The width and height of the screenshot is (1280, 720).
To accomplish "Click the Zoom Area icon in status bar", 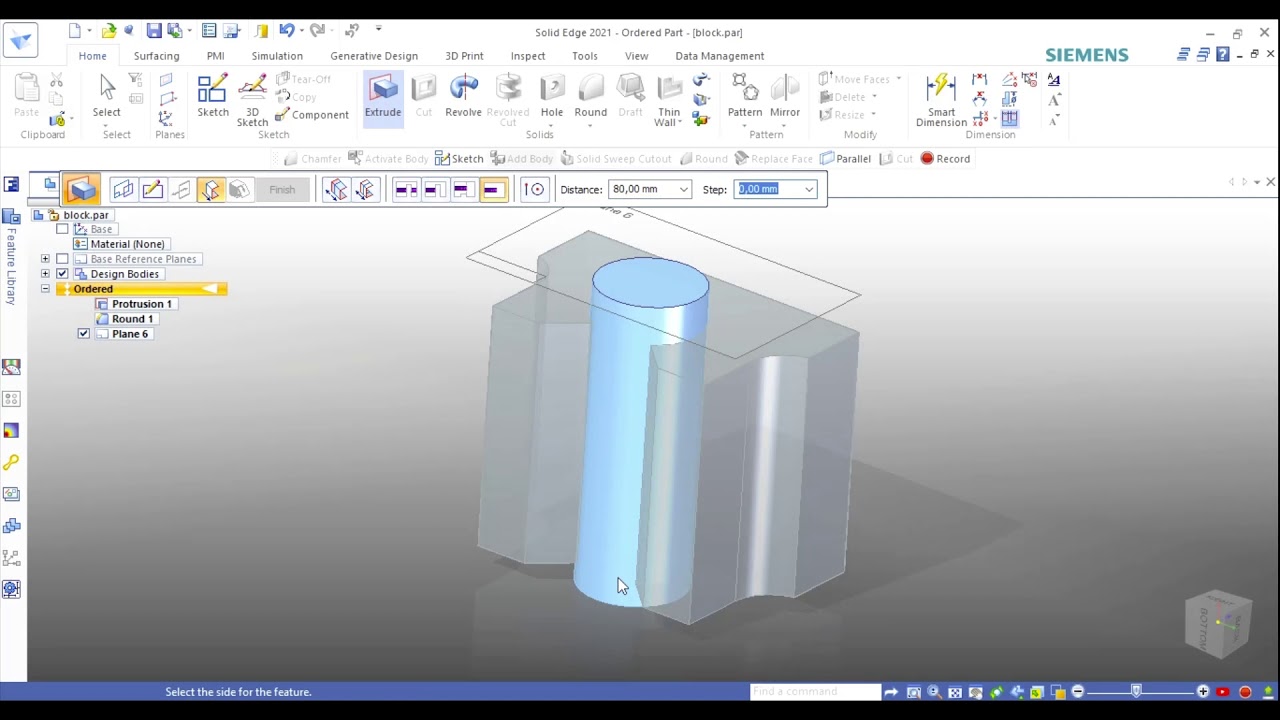I will [x=913, y=692].
